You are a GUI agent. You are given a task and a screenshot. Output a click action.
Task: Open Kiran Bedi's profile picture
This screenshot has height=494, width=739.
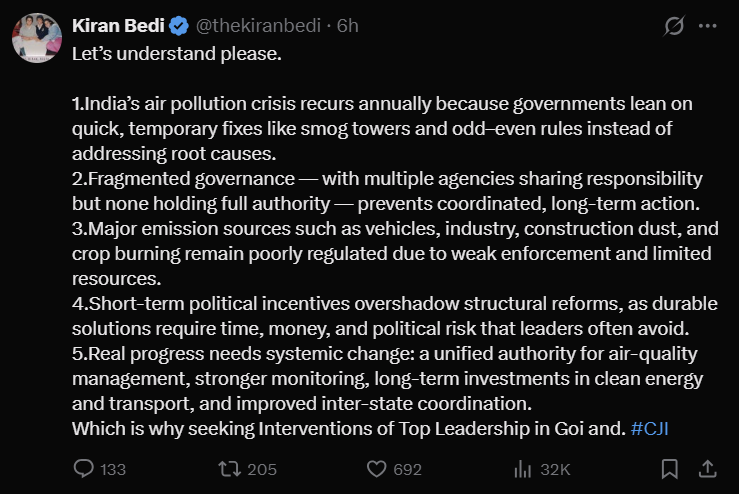(38, 38)
